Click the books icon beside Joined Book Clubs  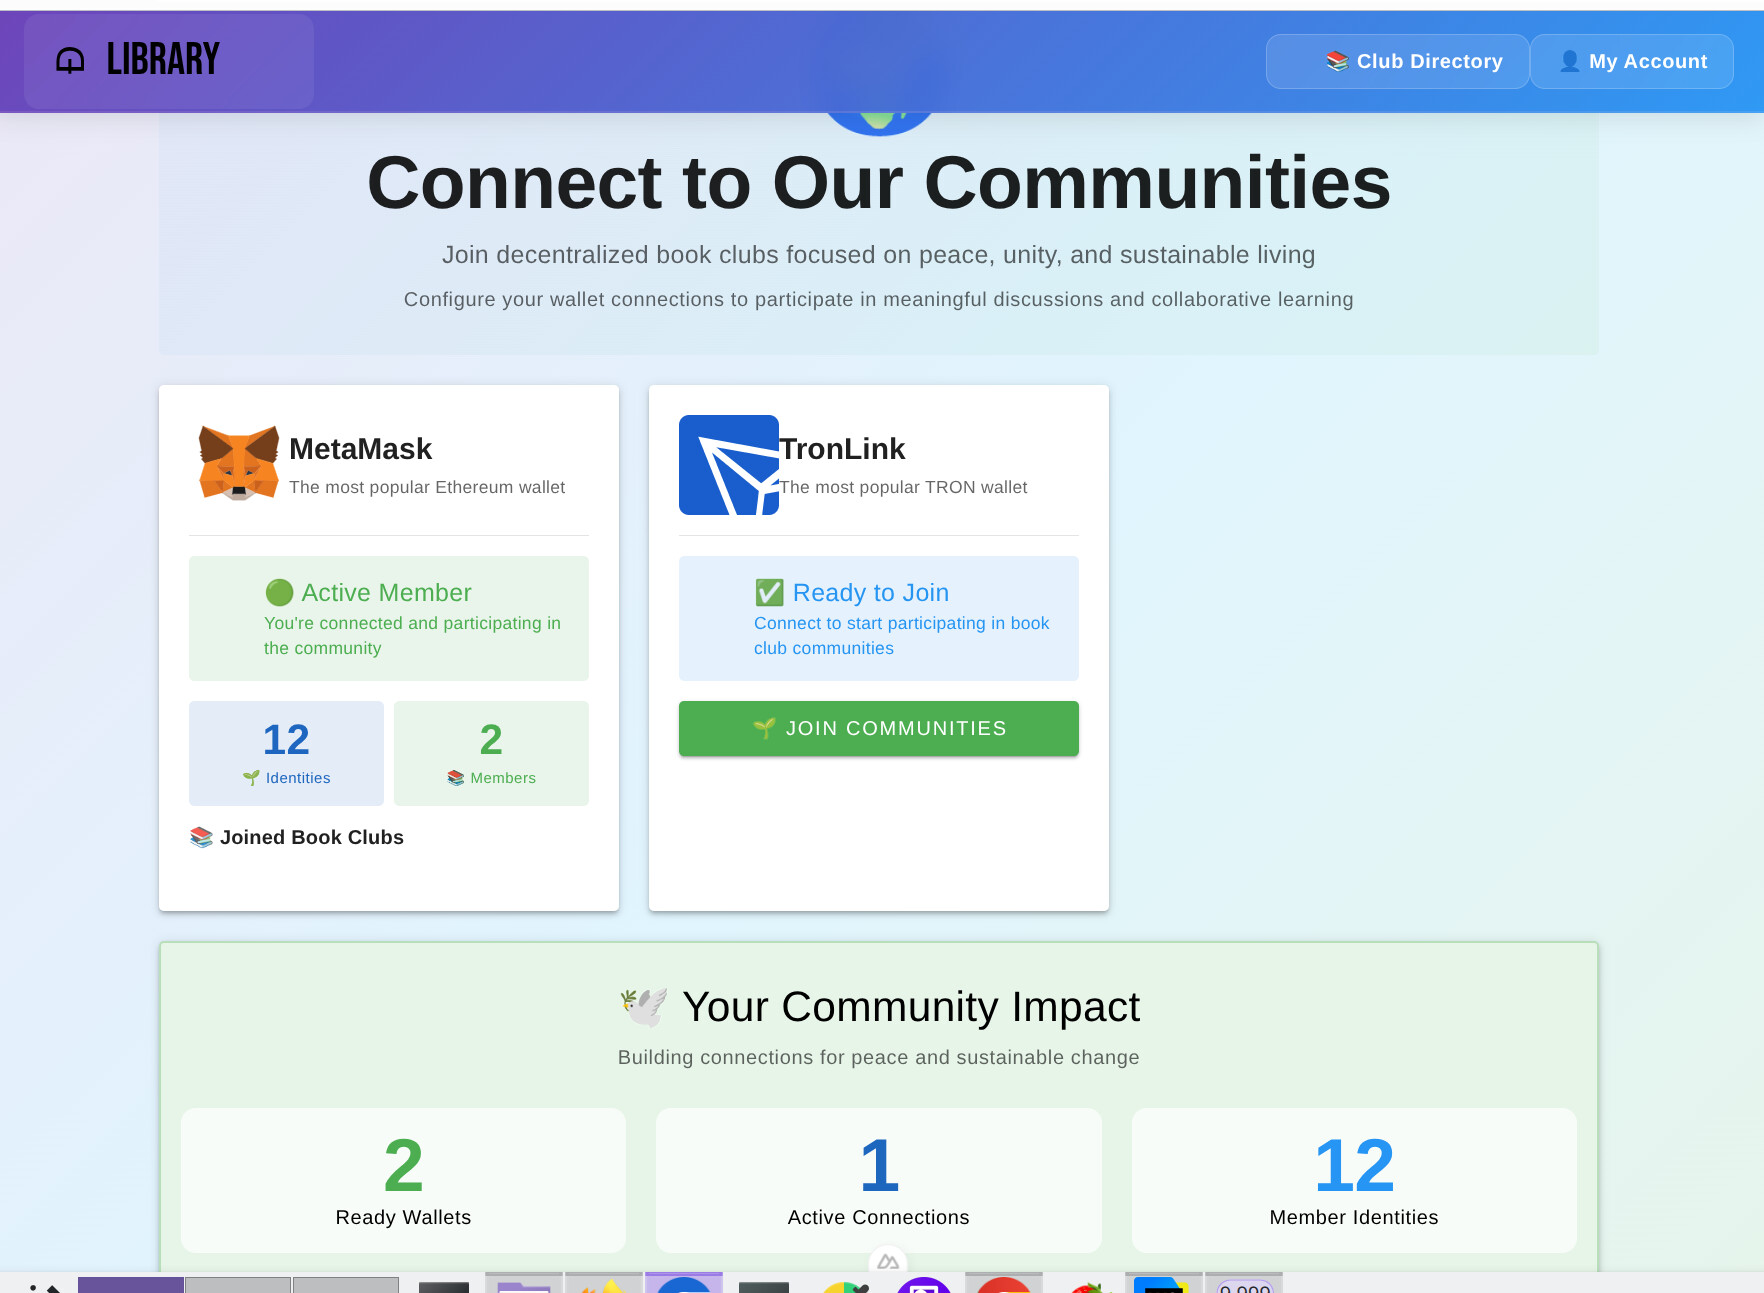pos(201,837)
